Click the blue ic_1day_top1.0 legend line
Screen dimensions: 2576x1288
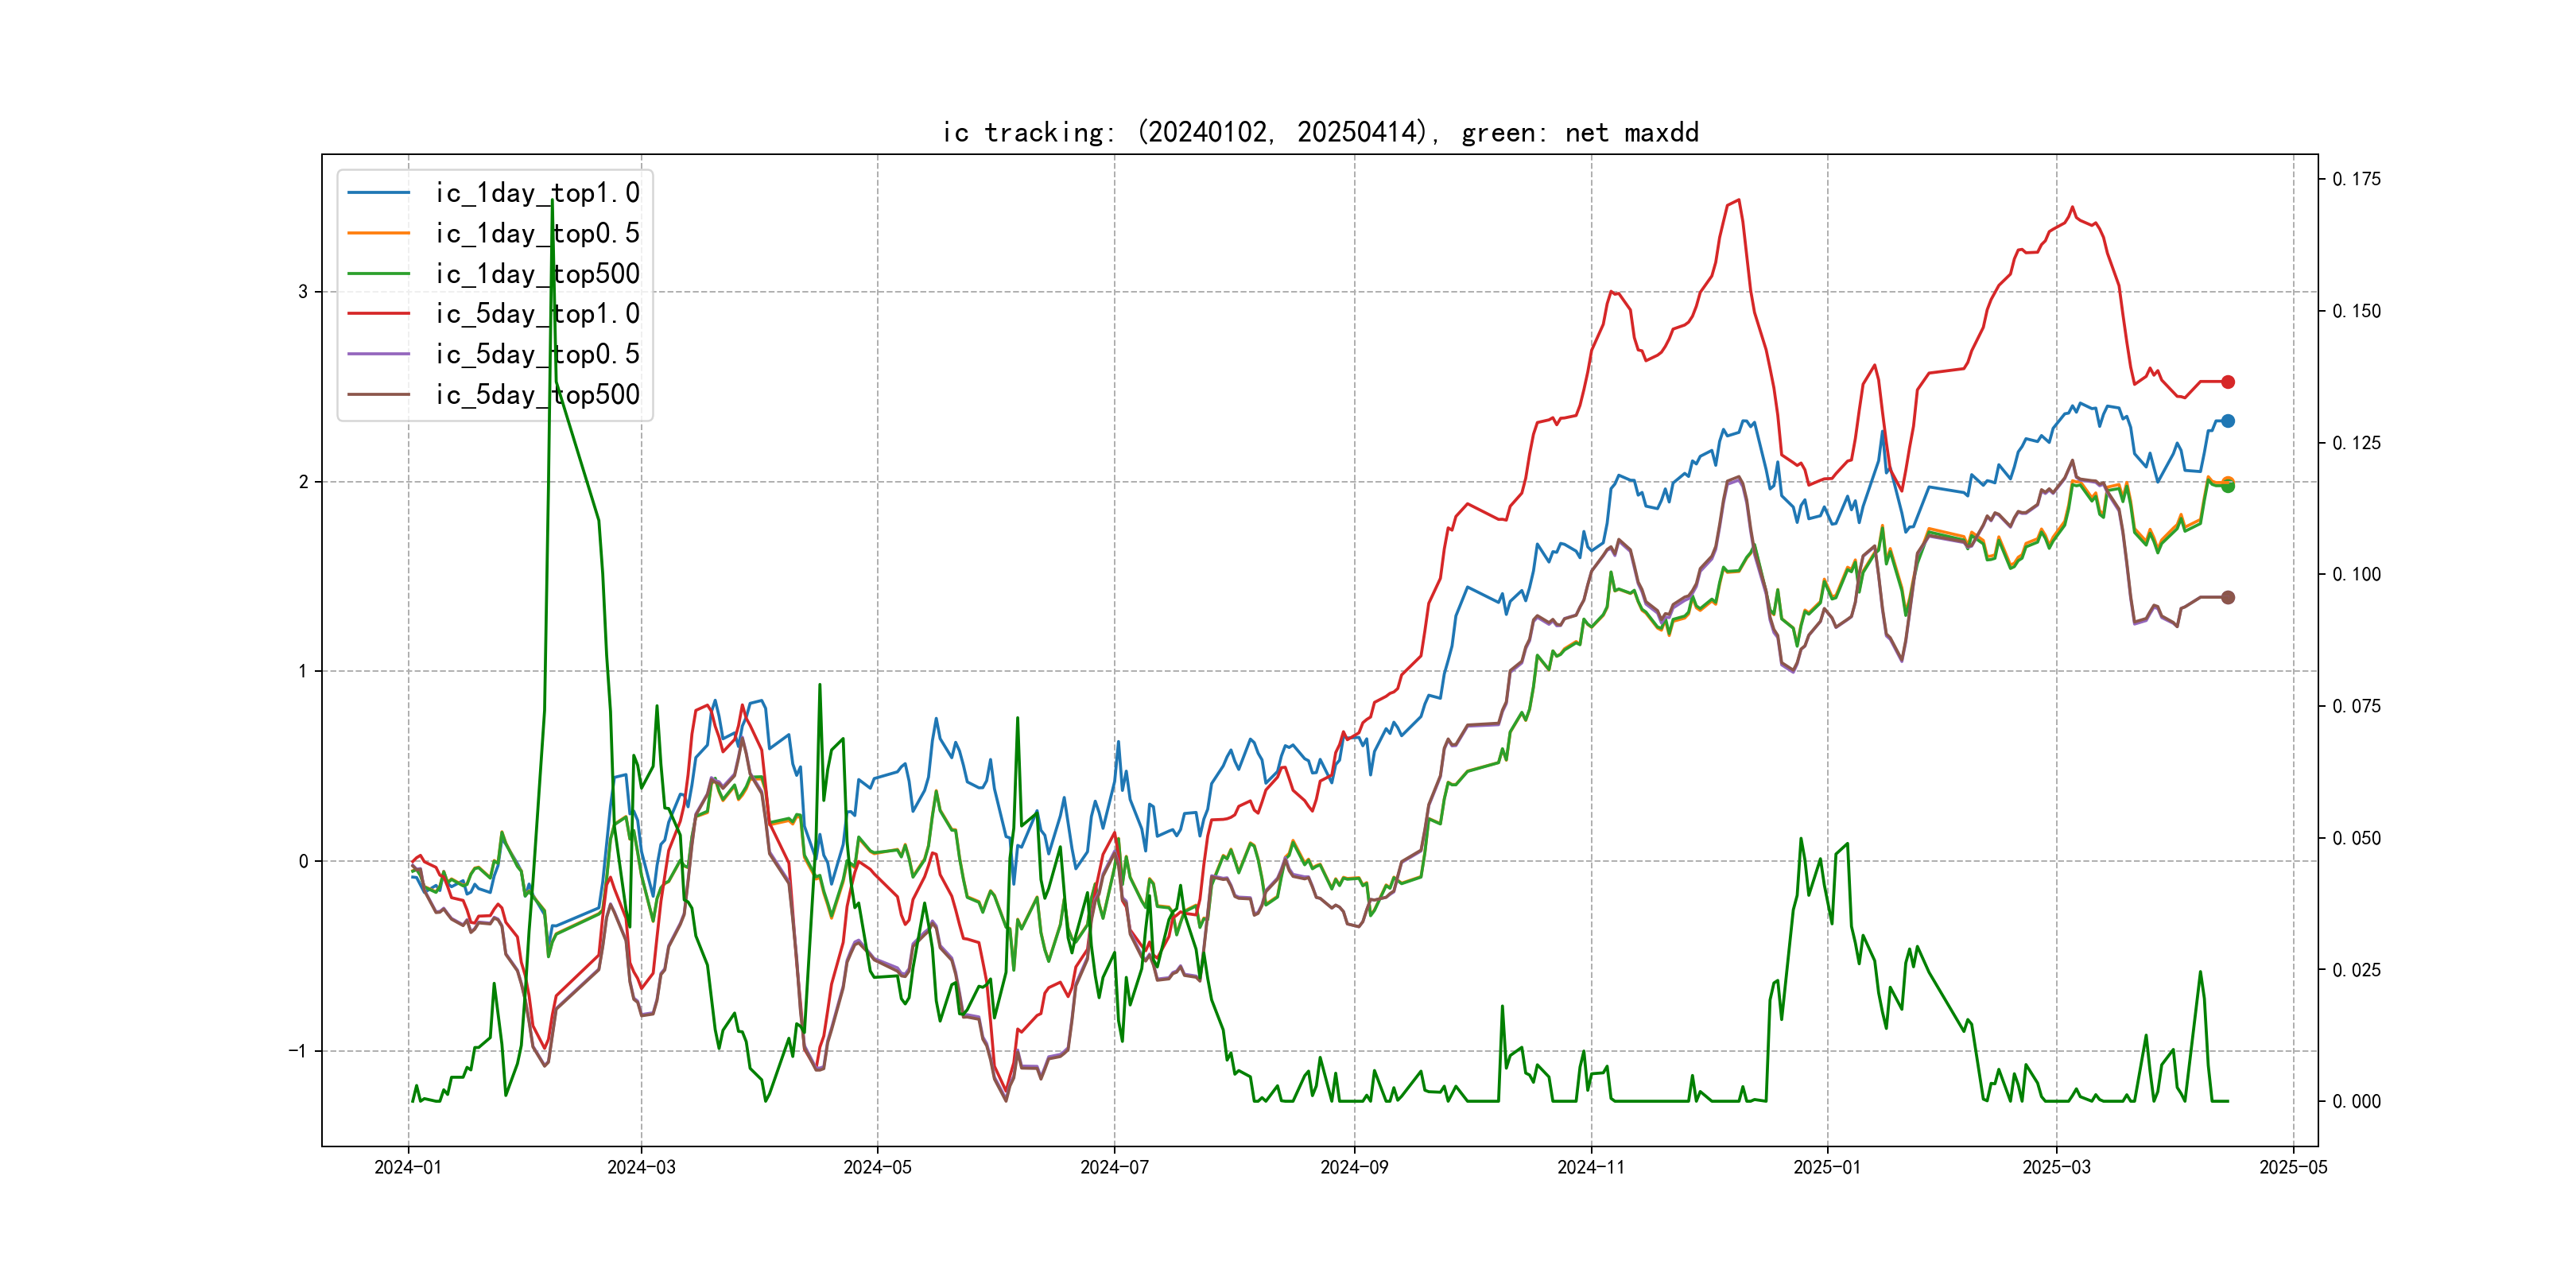click(x=378, y=193)
